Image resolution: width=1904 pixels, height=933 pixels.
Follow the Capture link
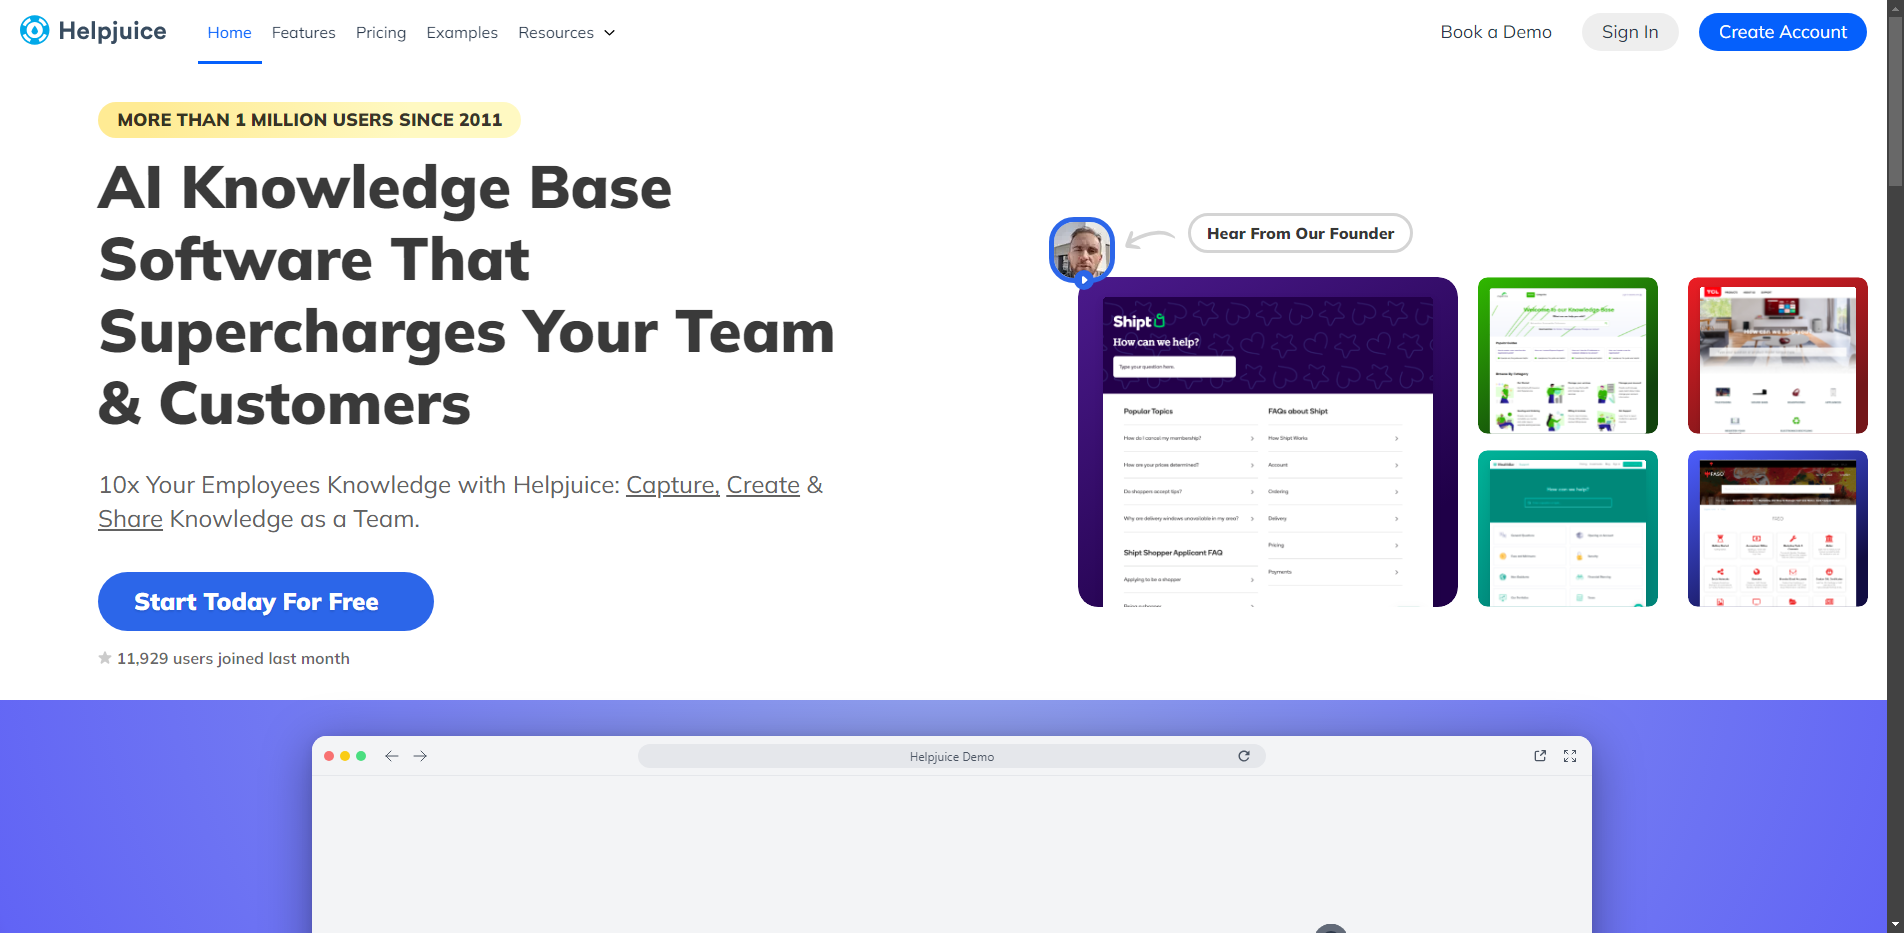[x=673, y=485]
